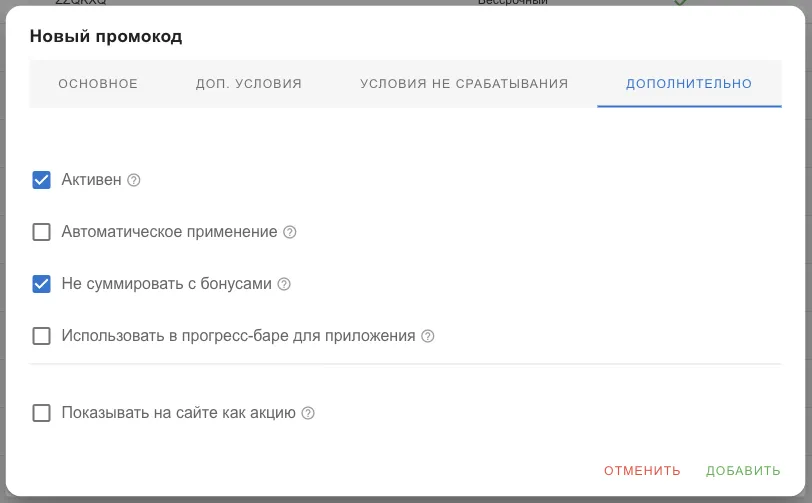Click the Показывать на сайте как акцию label
The width and height of the screenshot is (812, 503).
tap(179, 413)
